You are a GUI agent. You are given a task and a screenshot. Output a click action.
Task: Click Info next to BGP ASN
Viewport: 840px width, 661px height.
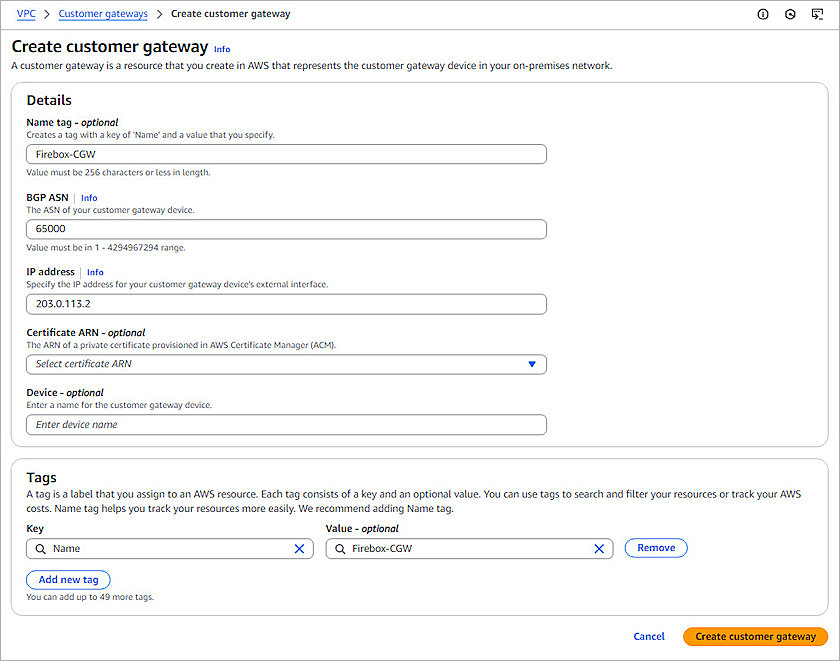point(89,197)
